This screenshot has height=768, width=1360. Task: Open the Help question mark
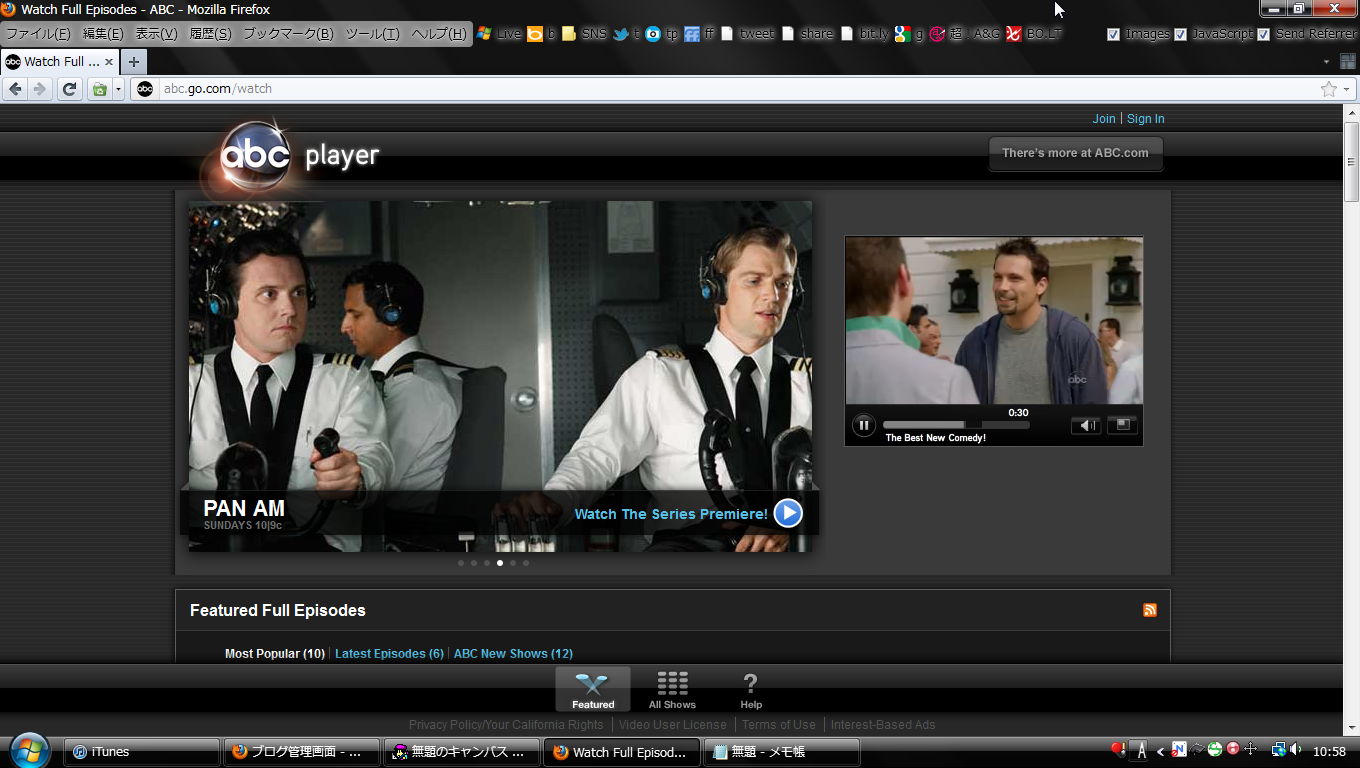[x=751, y=689]
